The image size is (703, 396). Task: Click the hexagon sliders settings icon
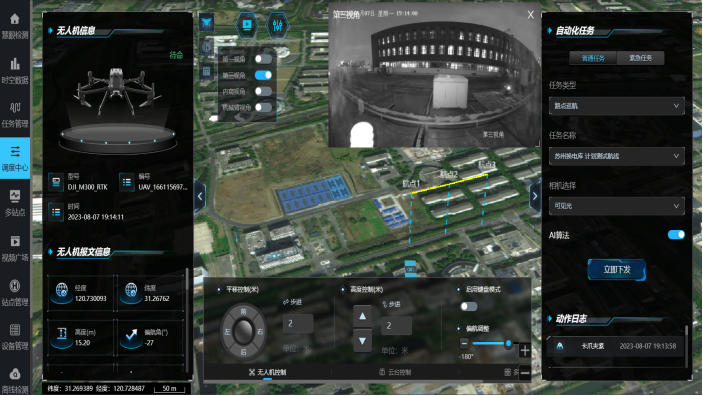pos(278,25)
